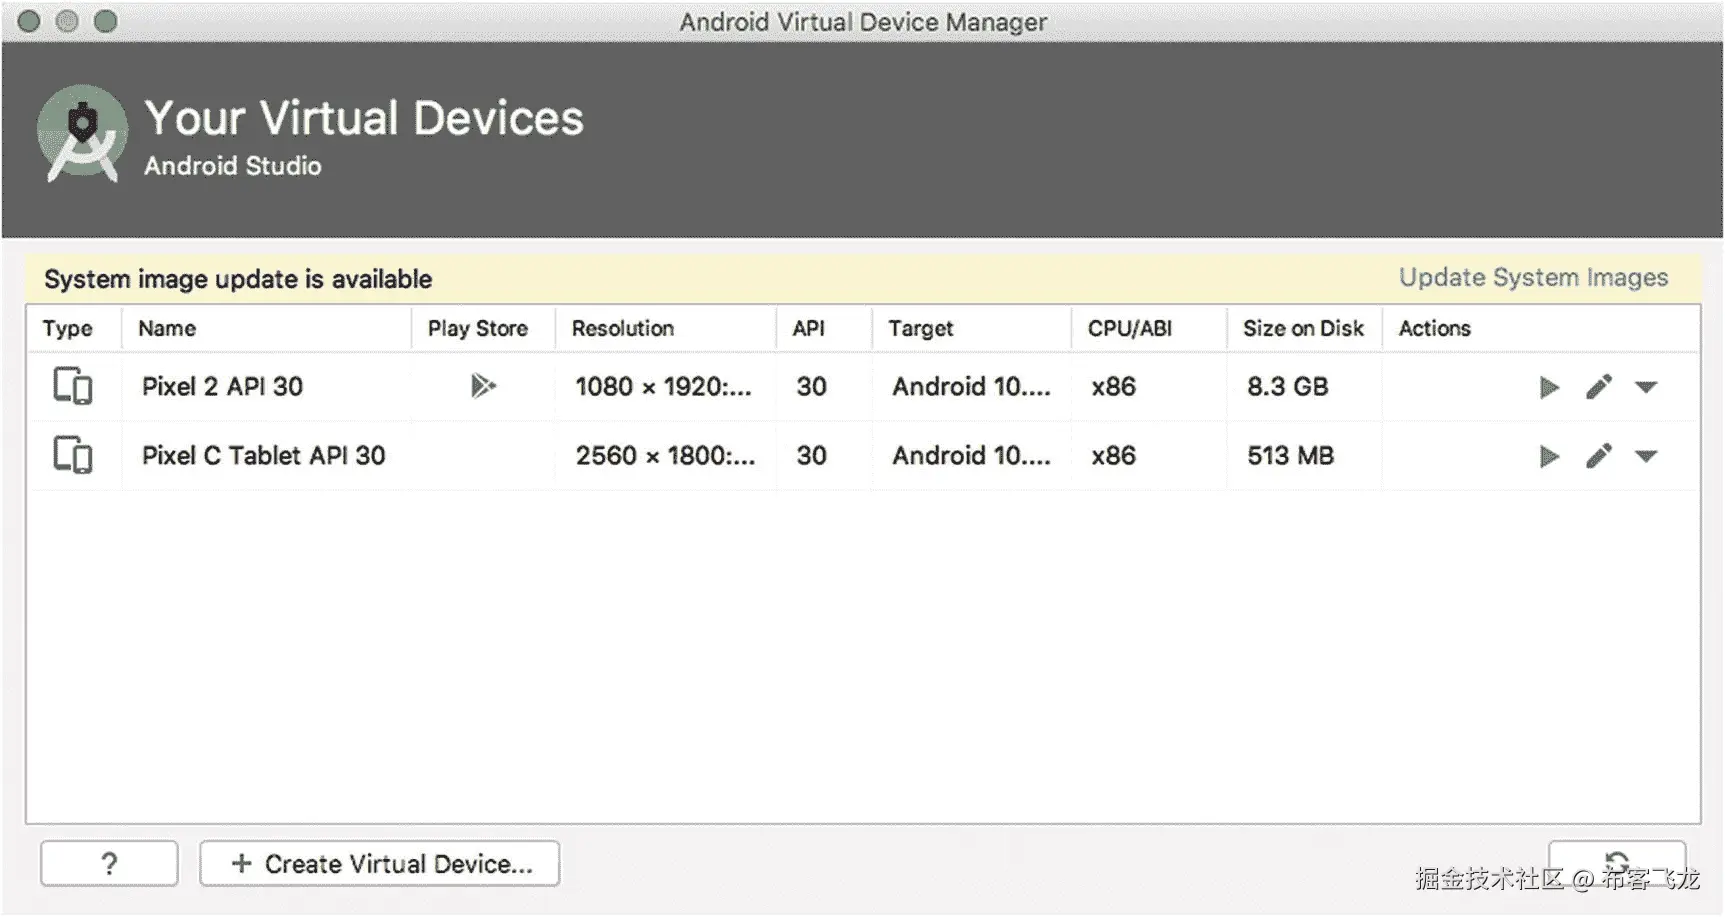
Task: Open help with the question mark button
Action: [109, 863]
